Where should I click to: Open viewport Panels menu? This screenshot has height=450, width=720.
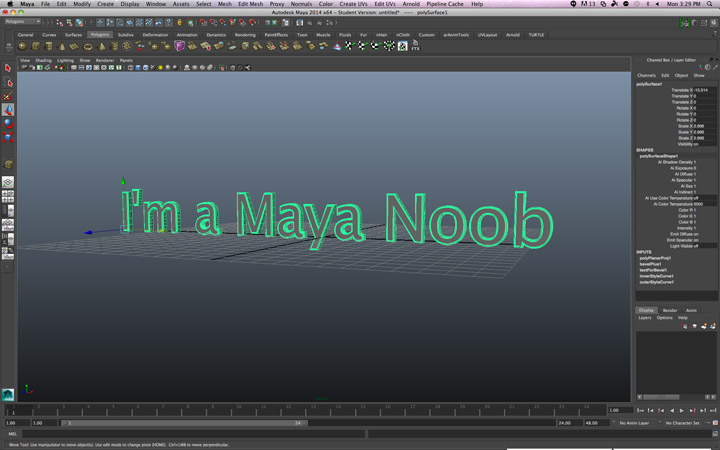click(x=126, y=60)
